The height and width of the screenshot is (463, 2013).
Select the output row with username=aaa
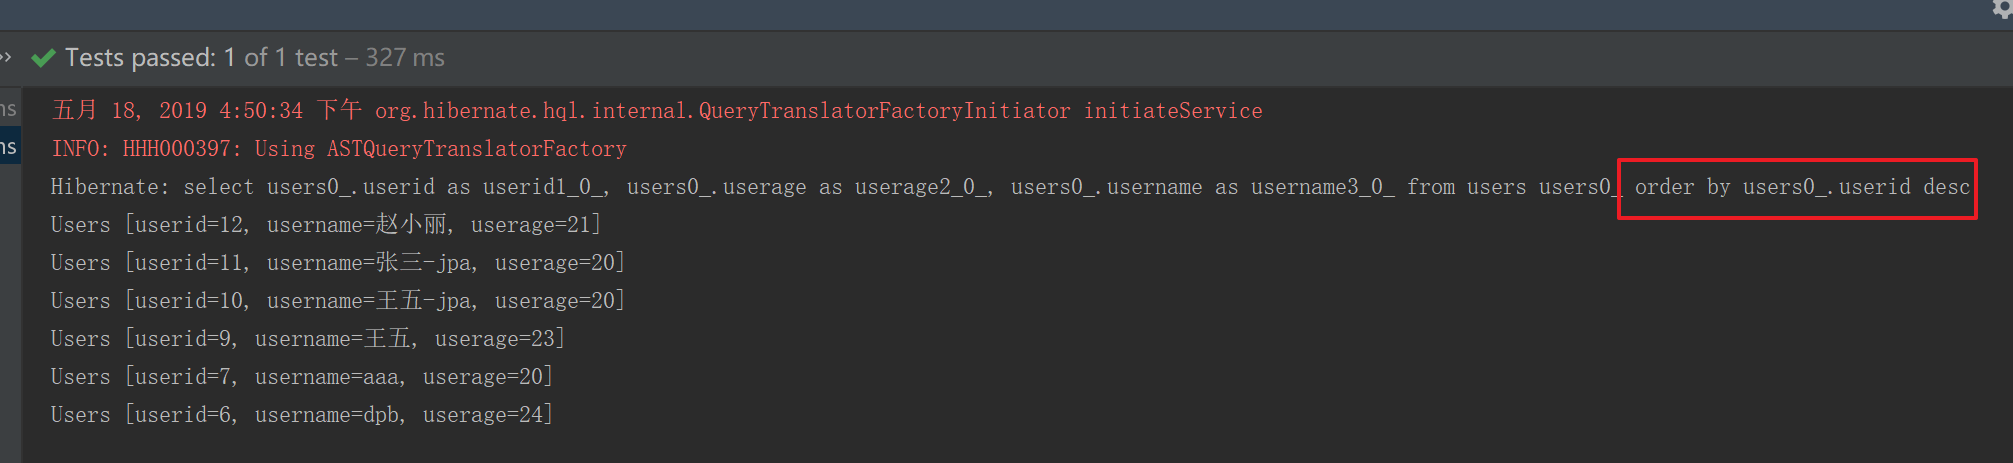pyautogui.click(x=302, y=377)
